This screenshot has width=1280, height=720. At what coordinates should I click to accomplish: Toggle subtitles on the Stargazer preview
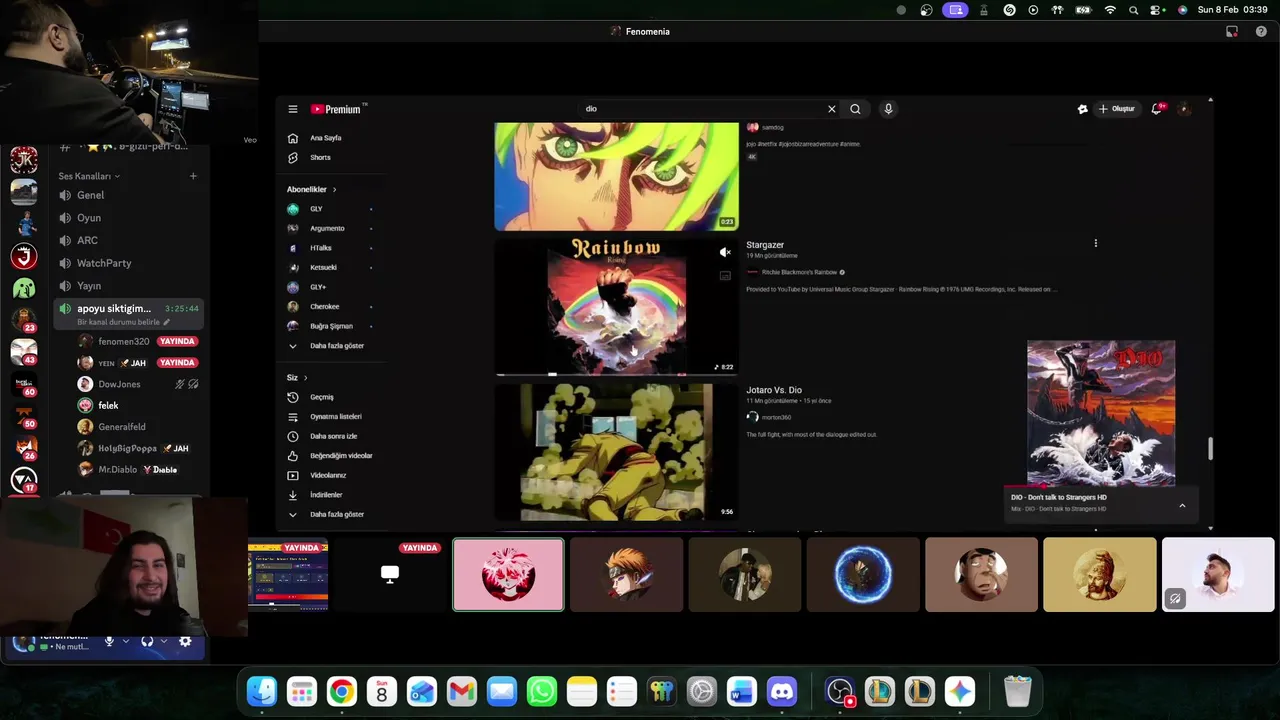[725, 275]
